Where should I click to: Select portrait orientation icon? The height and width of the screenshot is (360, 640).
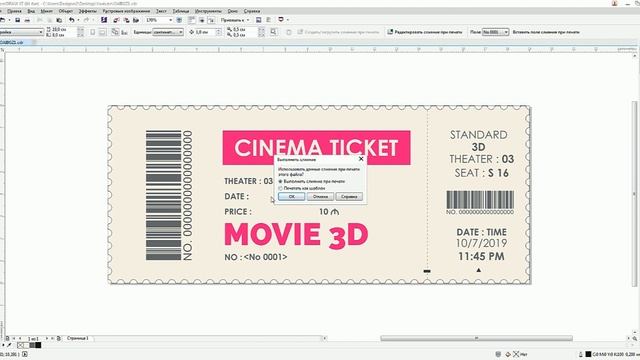click(x=93, y=32)
